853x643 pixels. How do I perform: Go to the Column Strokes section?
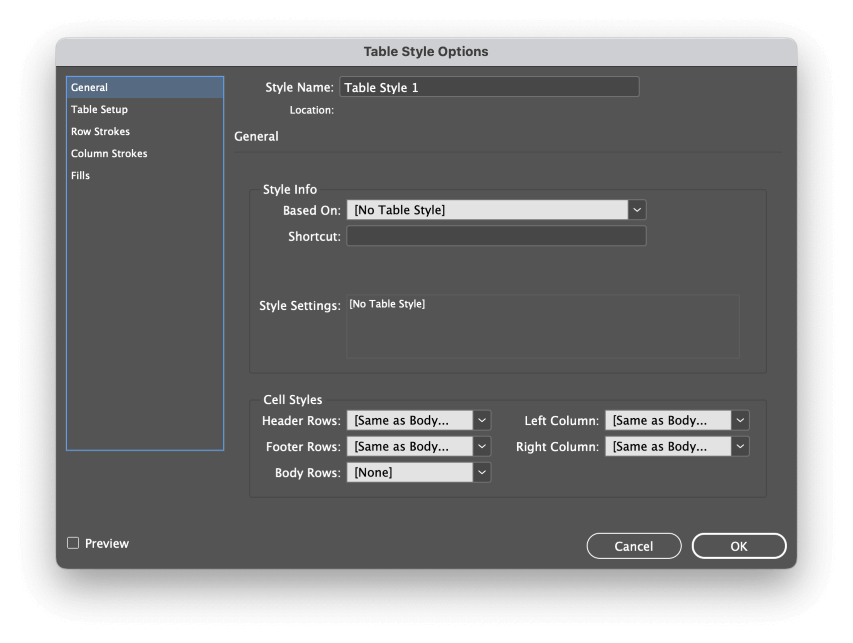pyautogui.click(x=109, y=154)
